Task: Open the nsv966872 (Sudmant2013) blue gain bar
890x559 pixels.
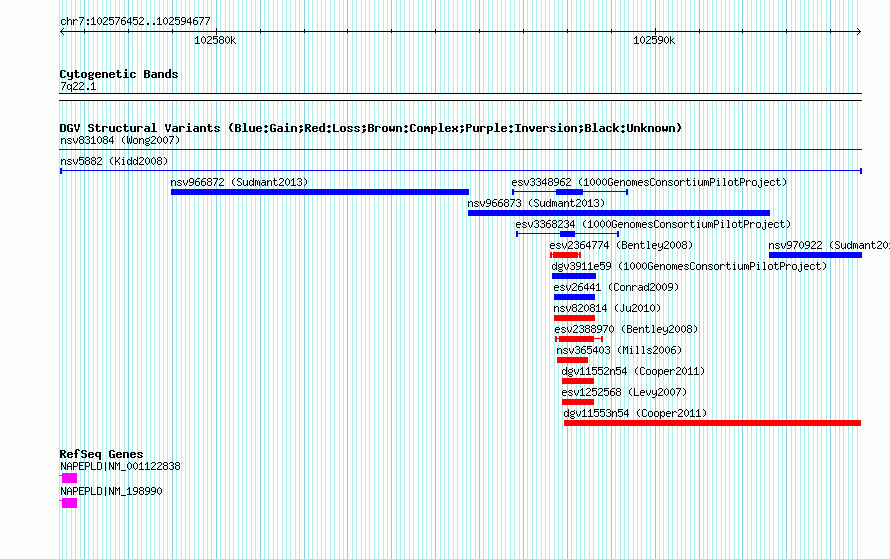Action: (320, 192)
